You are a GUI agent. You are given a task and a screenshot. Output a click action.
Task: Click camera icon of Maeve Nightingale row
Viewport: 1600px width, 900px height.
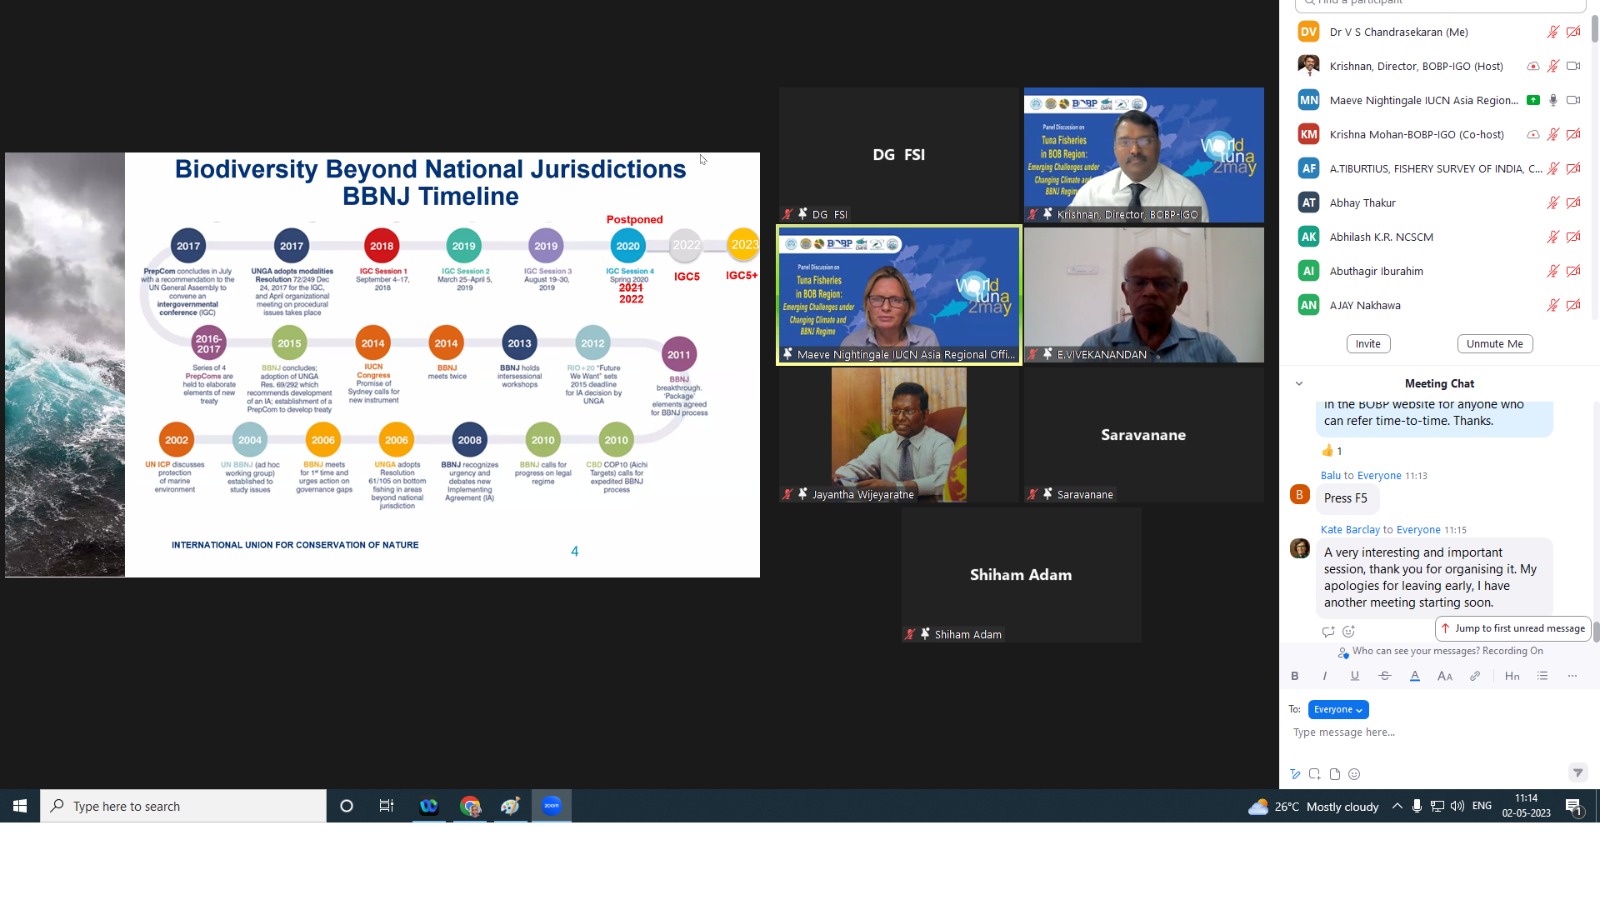[1573, 100]
